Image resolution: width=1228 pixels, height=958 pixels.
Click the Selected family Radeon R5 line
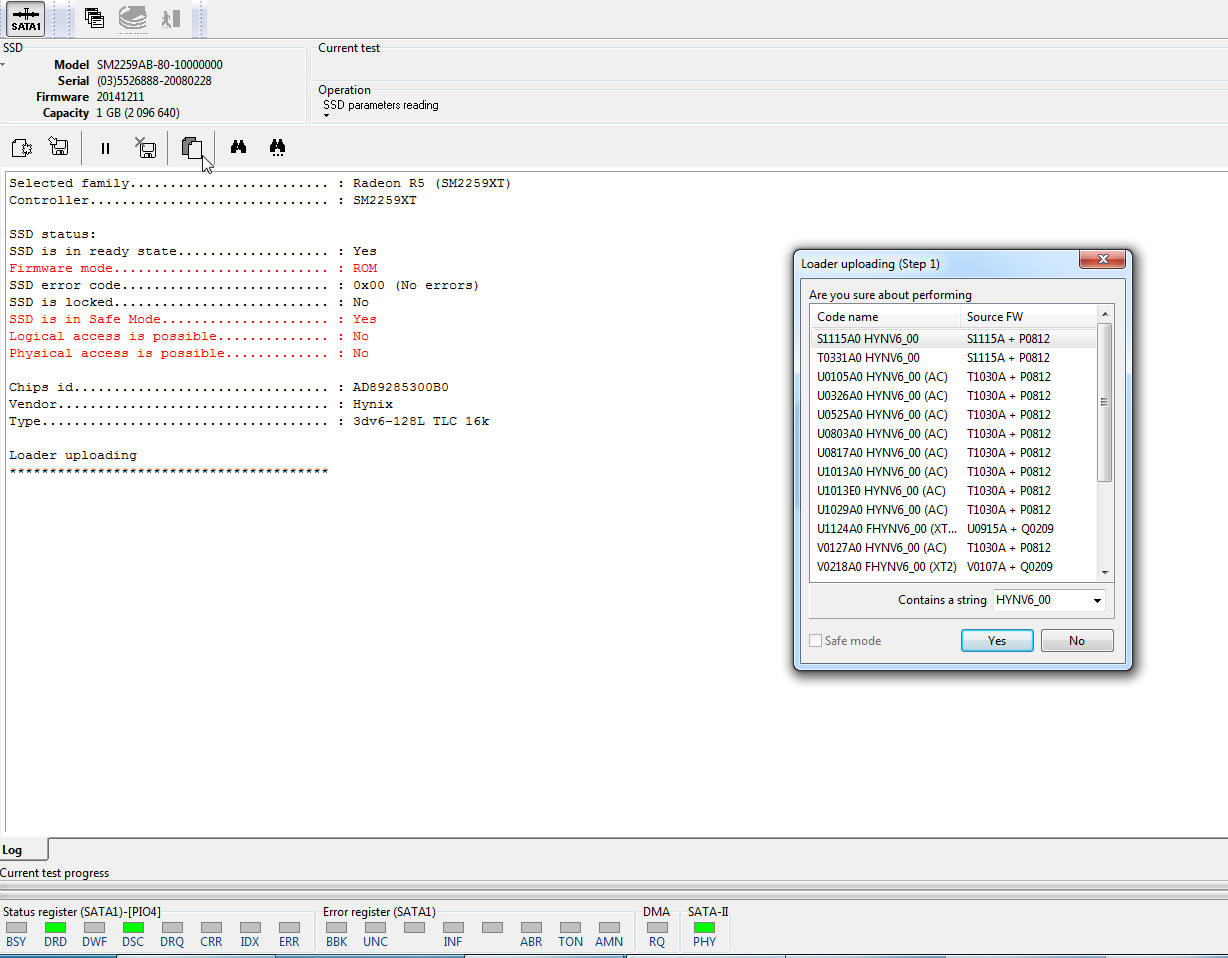pos(260,183)
